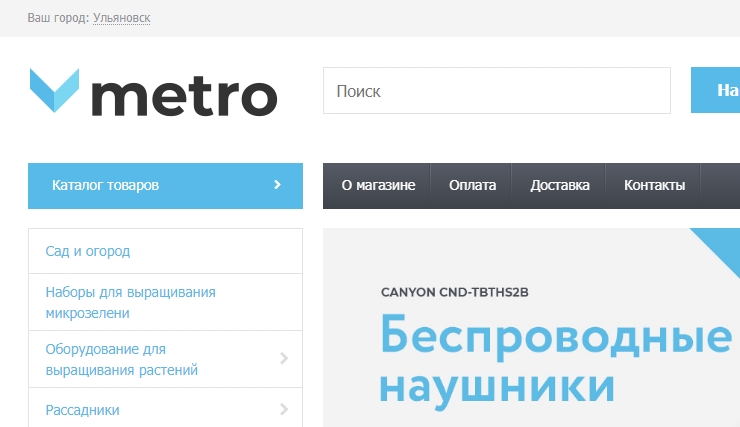Click the arrow icon in Каталог товаров

(x=277, y=185)
